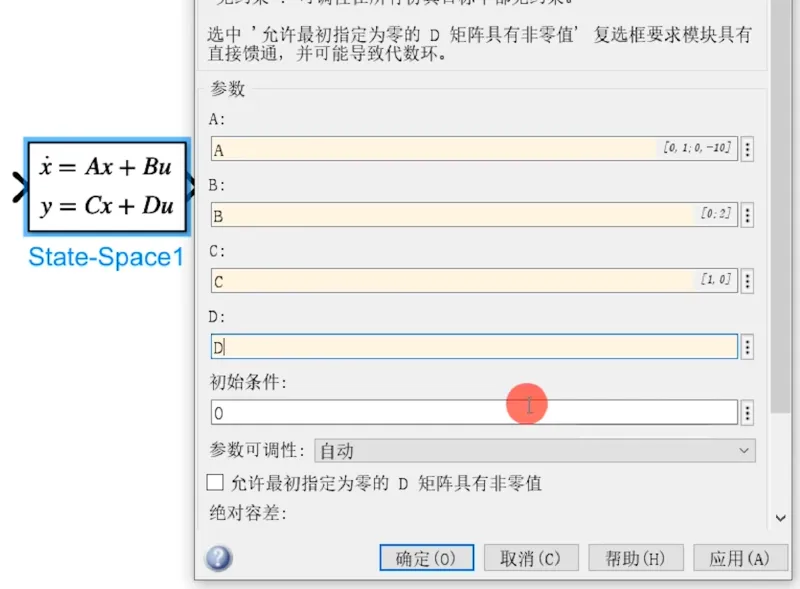Click the three-dot menu next to field C

click(747, 281)
